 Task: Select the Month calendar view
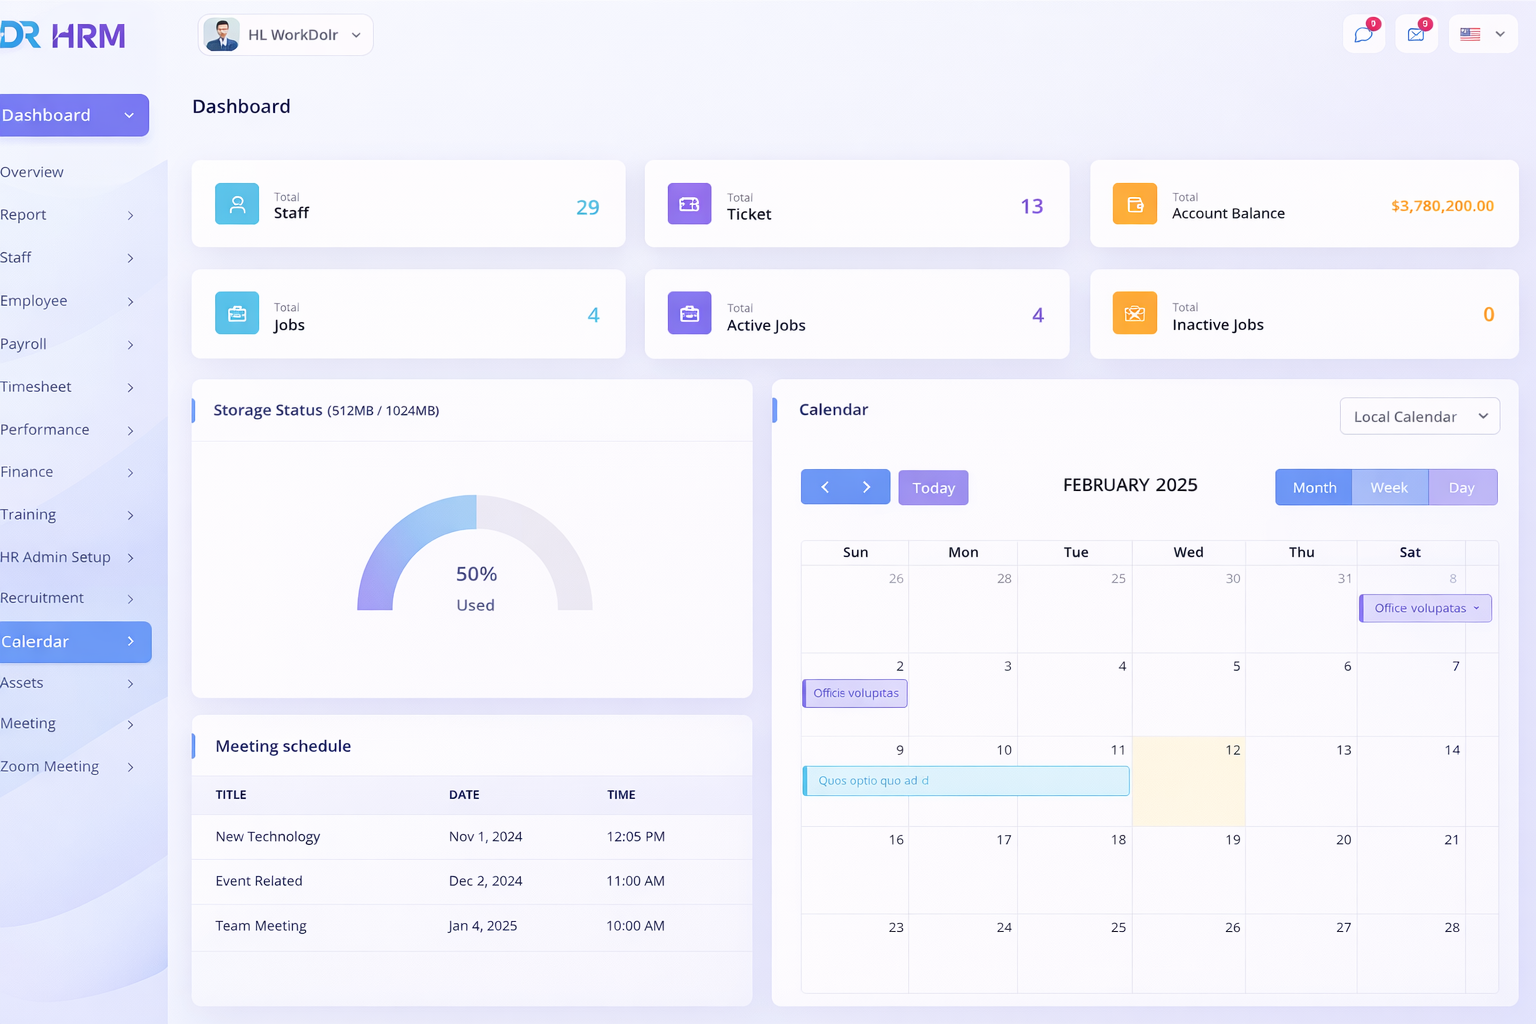(1314, 487)
